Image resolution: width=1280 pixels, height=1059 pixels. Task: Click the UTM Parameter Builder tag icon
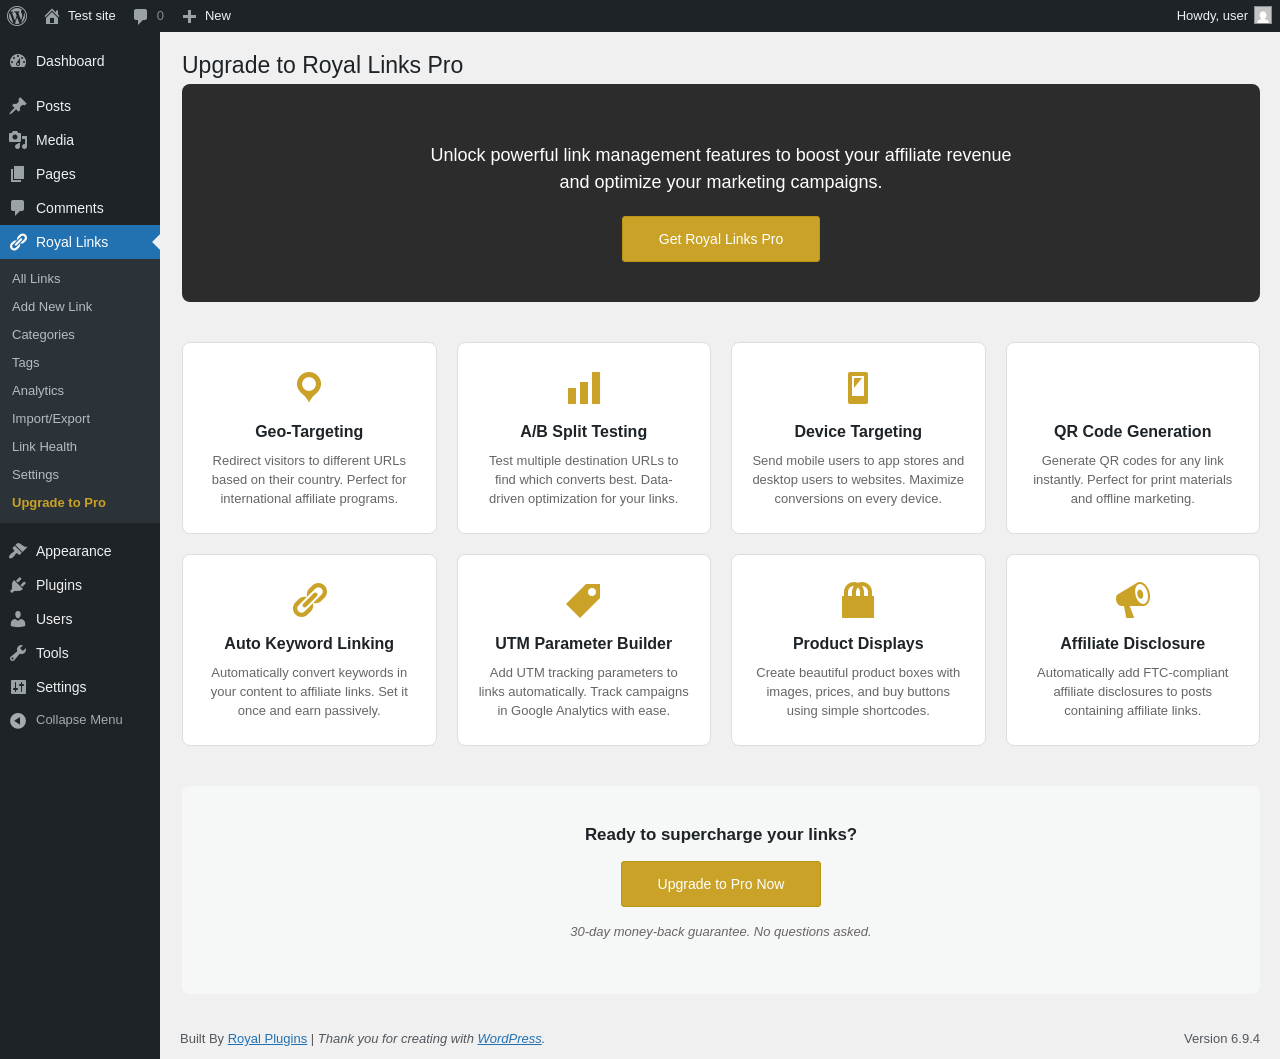(x=583, y=600)
